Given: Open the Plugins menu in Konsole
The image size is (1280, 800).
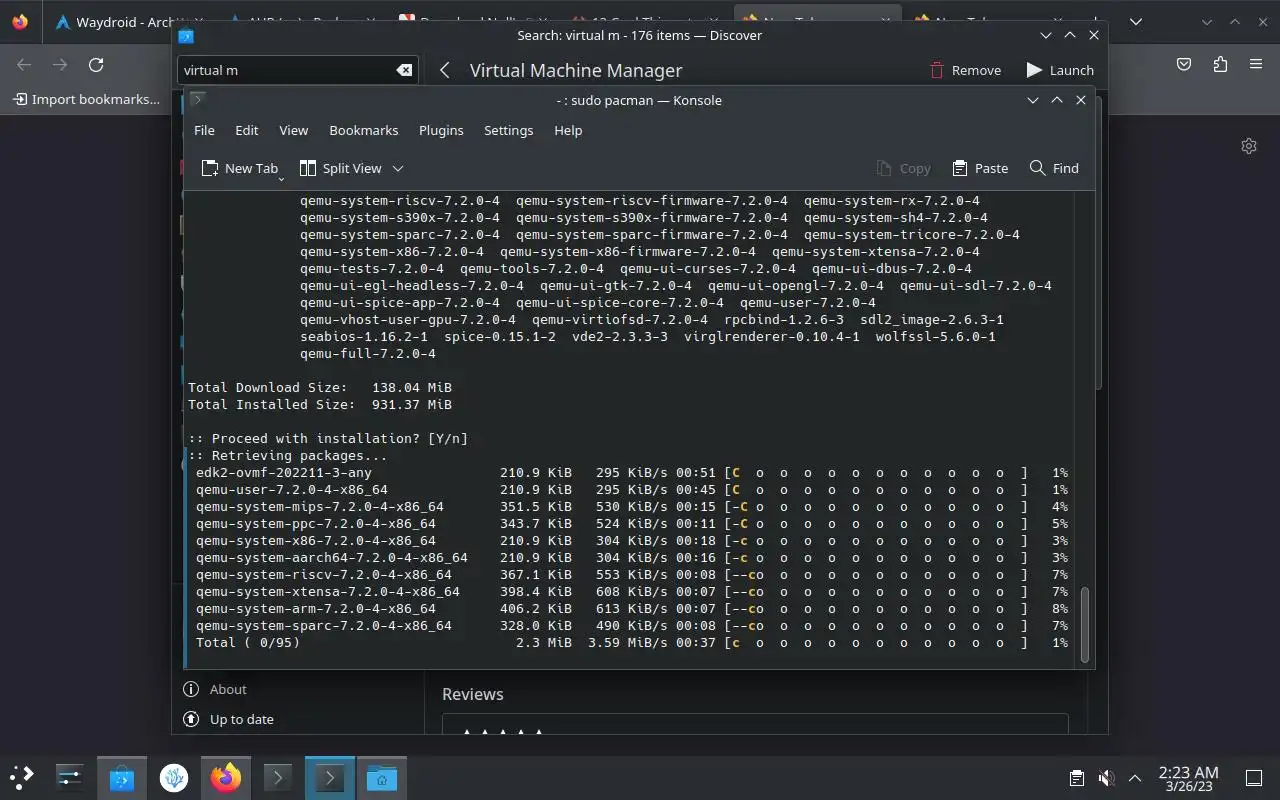Looking at the screenshot, I should coord(441,130).
